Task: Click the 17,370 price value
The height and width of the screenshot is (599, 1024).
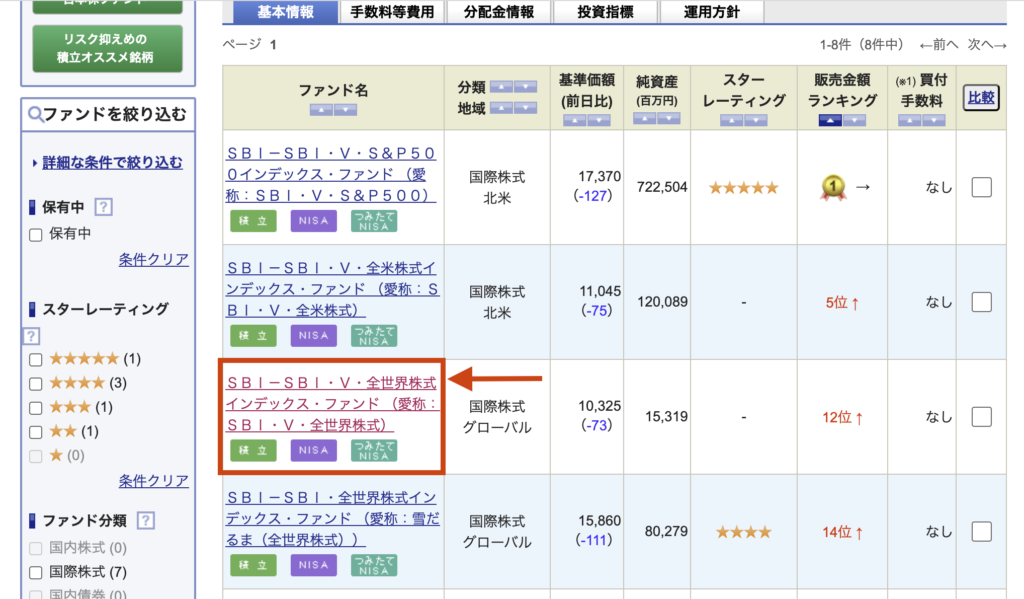Action: coord(600,176)
